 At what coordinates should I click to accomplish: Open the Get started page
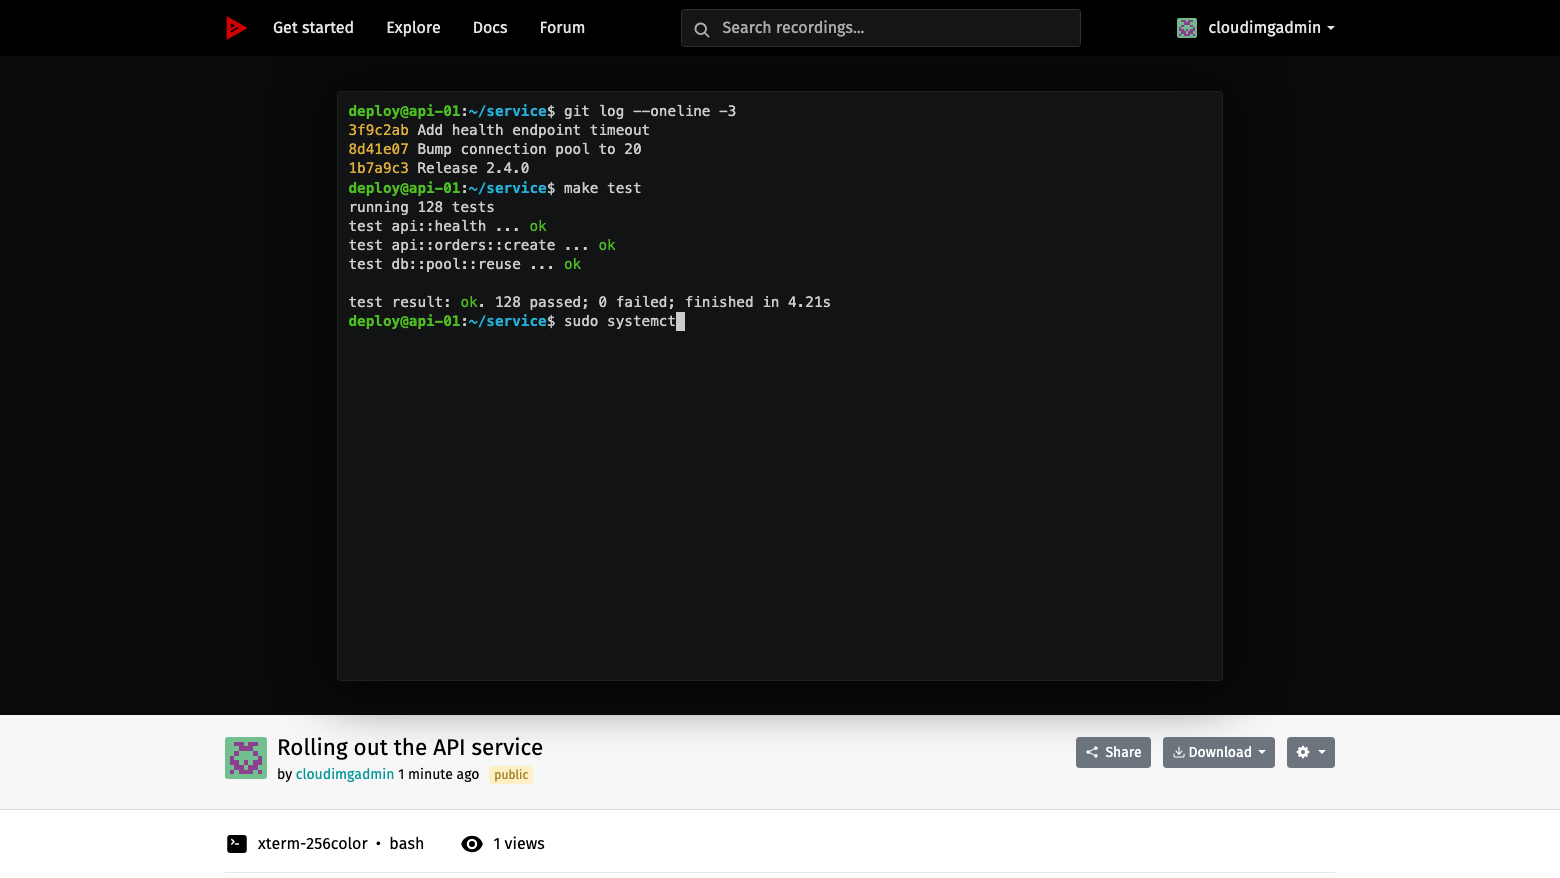(313, 28)
